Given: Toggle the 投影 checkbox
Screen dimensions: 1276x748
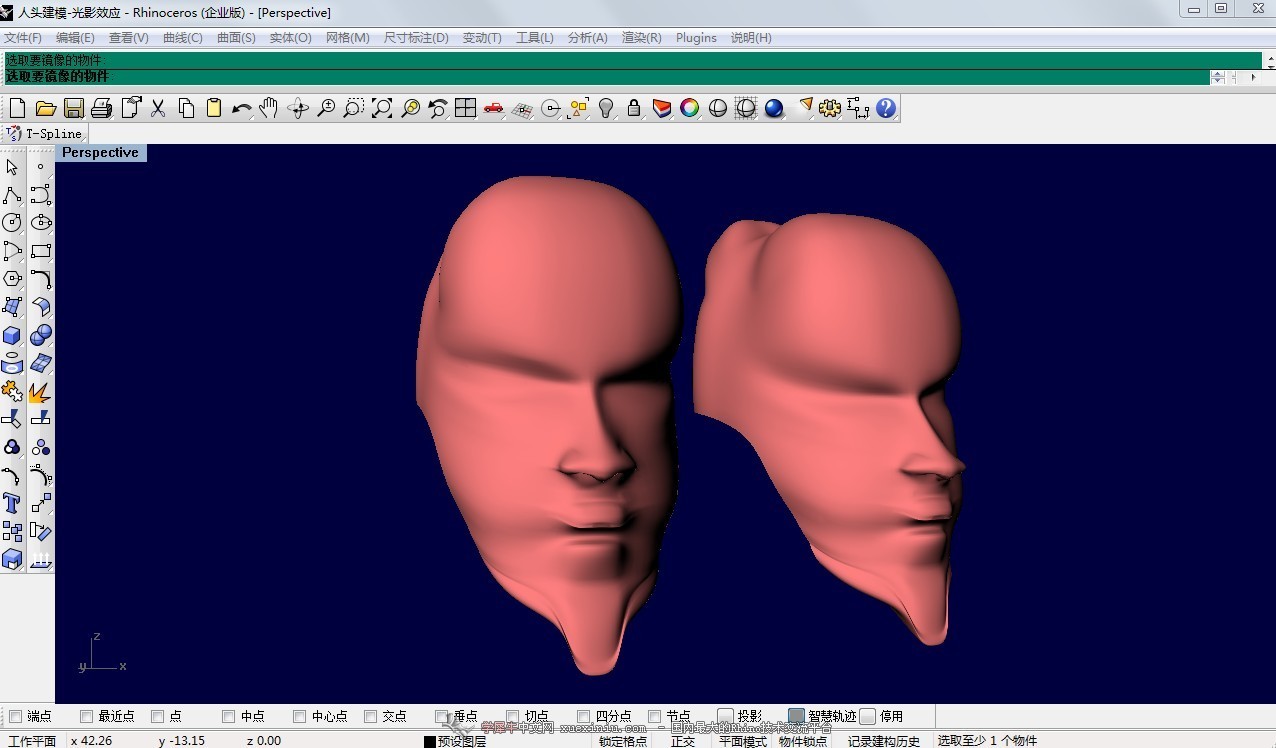Looking at the screenshot, I should pyautogui.click(x=726, y=716).
